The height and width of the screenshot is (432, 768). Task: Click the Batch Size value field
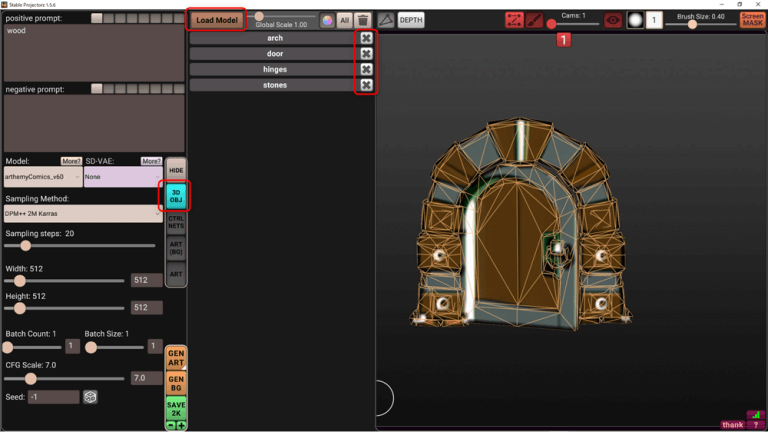pos(155,346)
